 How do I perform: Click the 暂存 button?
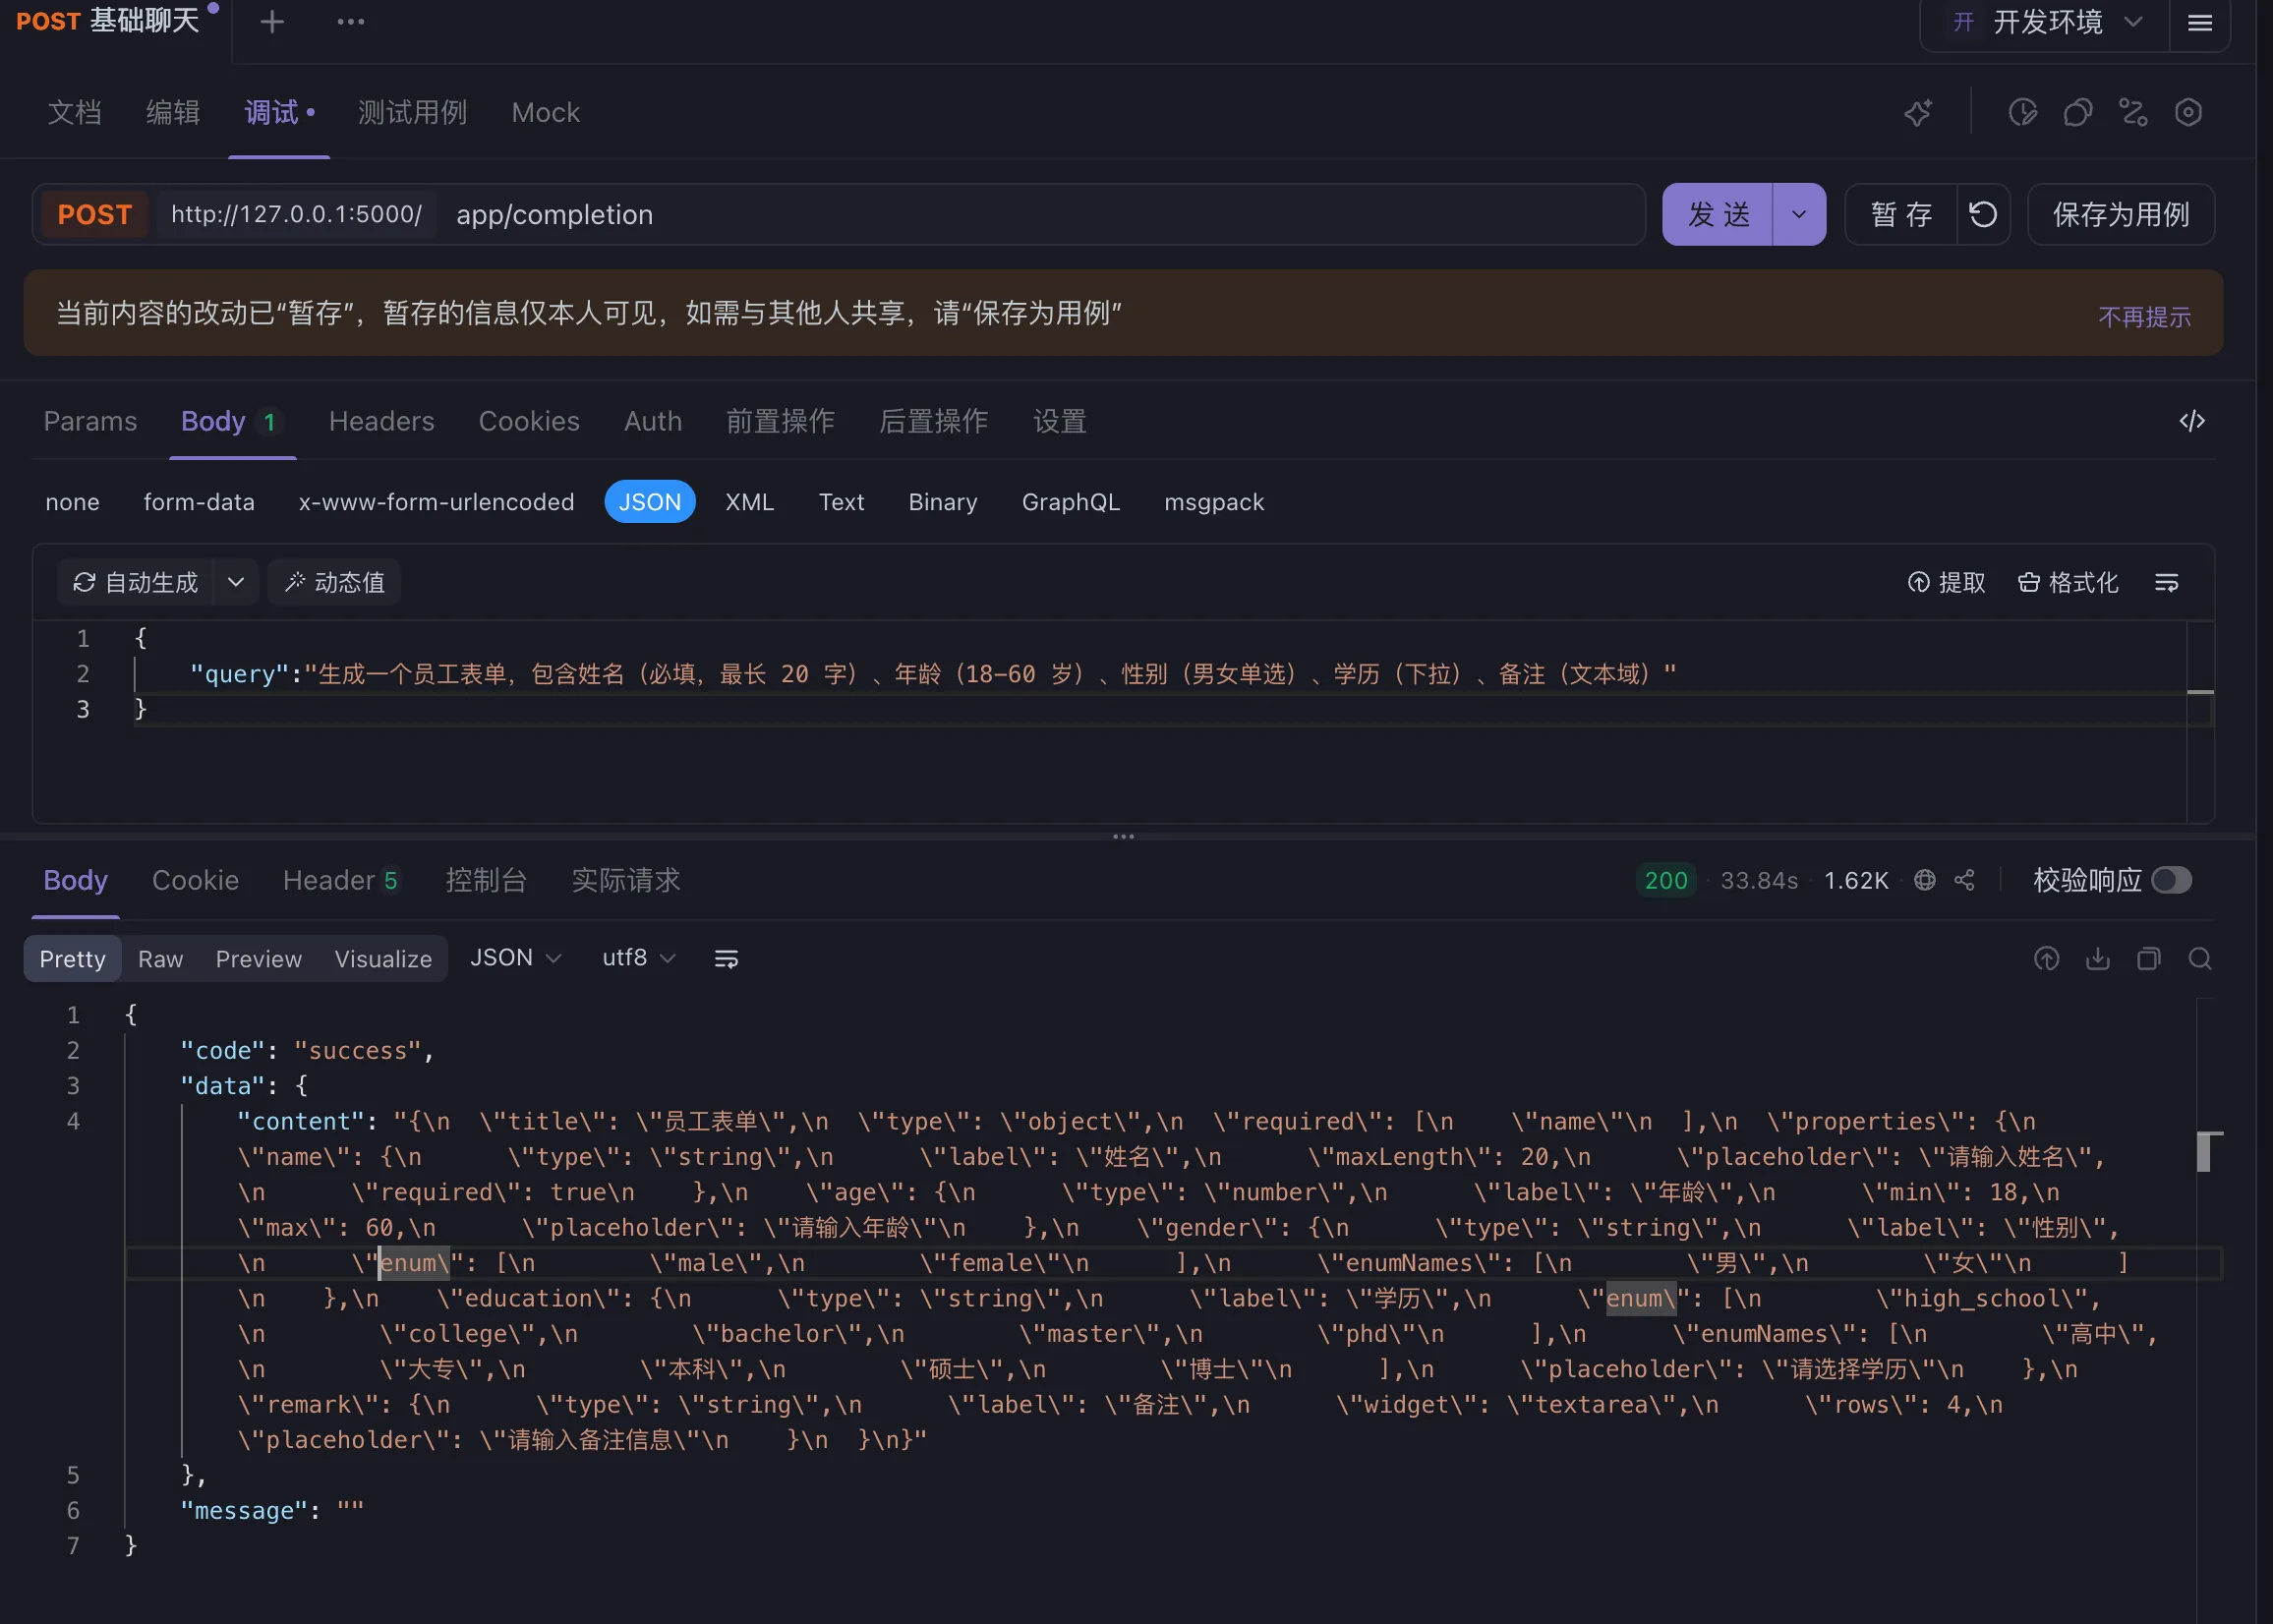pos(1900,214)
